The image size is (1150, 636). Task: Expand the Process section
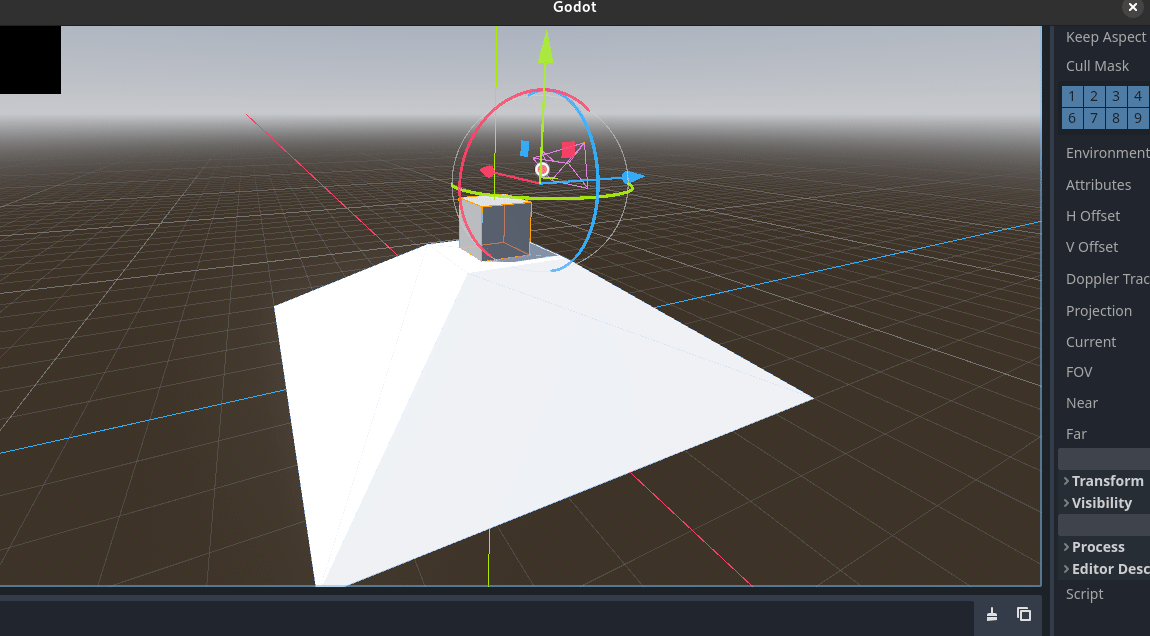point(1097,547)
